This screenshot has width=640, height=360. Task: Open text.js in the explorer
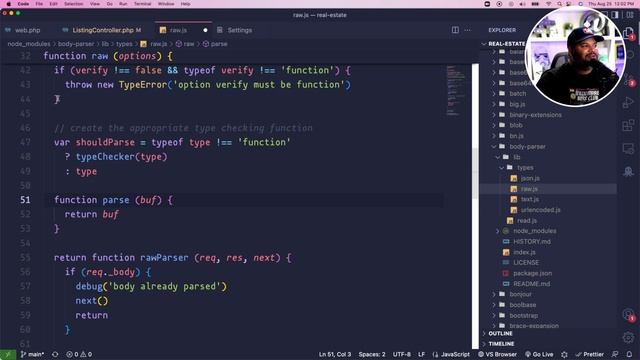tap(529, 199)
